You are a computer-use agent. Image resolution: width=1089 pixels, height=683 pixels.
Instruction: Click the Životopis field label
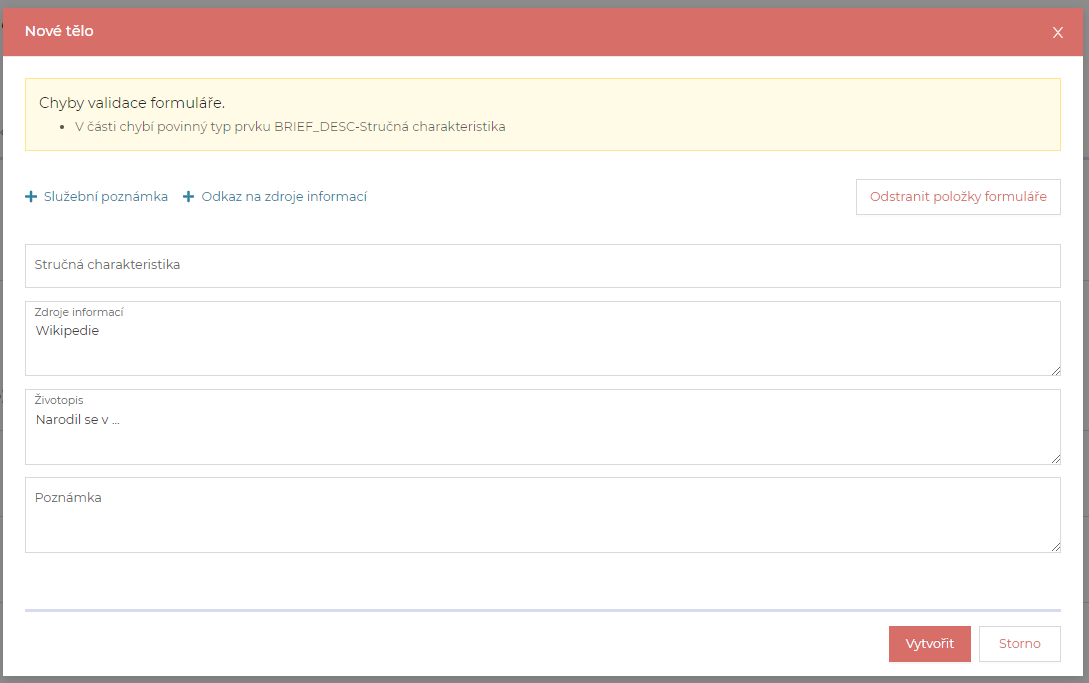point(59,400)
